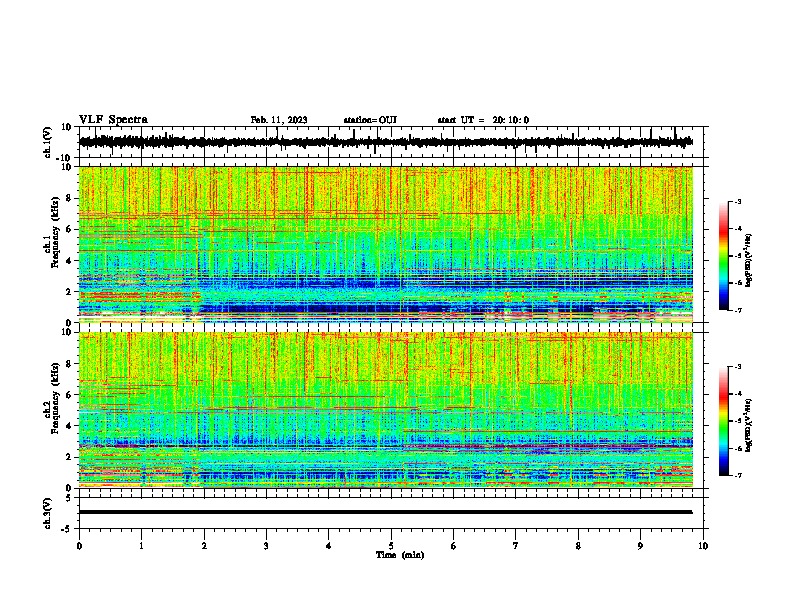The image size is (792, 612).
Task: Click the ch.1 voltage waveform trace
Action: [x=385, y=142]
